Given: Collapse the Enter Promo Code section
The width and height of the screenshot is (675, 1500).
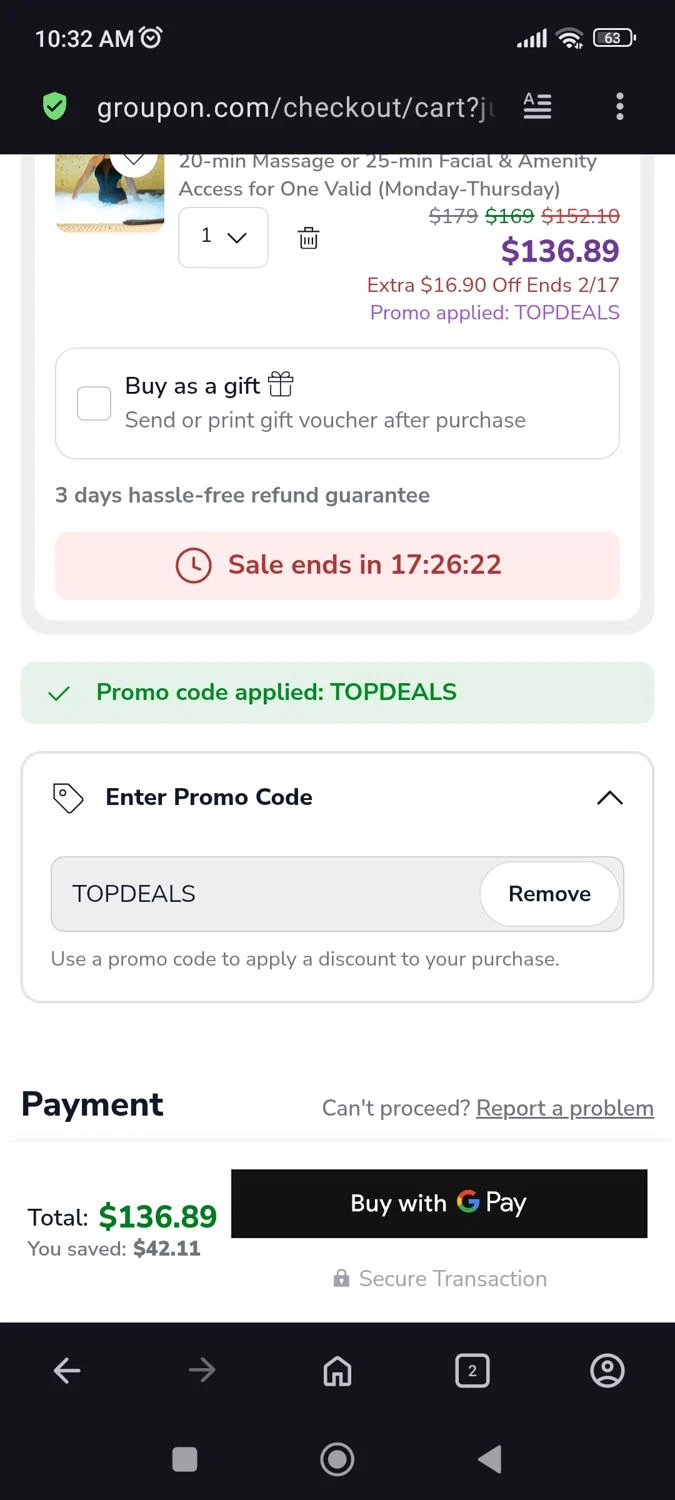Looking at the screenshot, I should point(609,797).
